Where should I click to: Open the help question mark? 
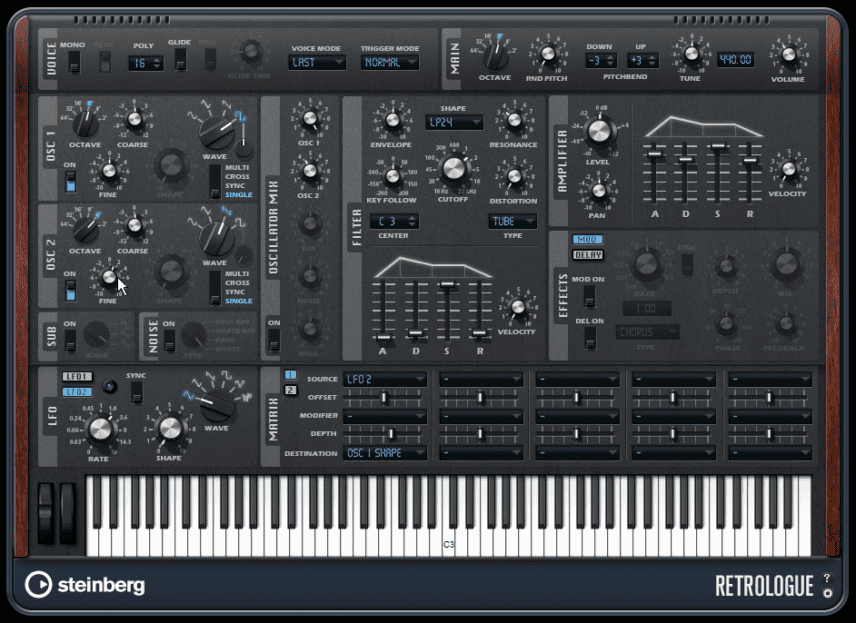pyautogui.click(x=828, y=578)
